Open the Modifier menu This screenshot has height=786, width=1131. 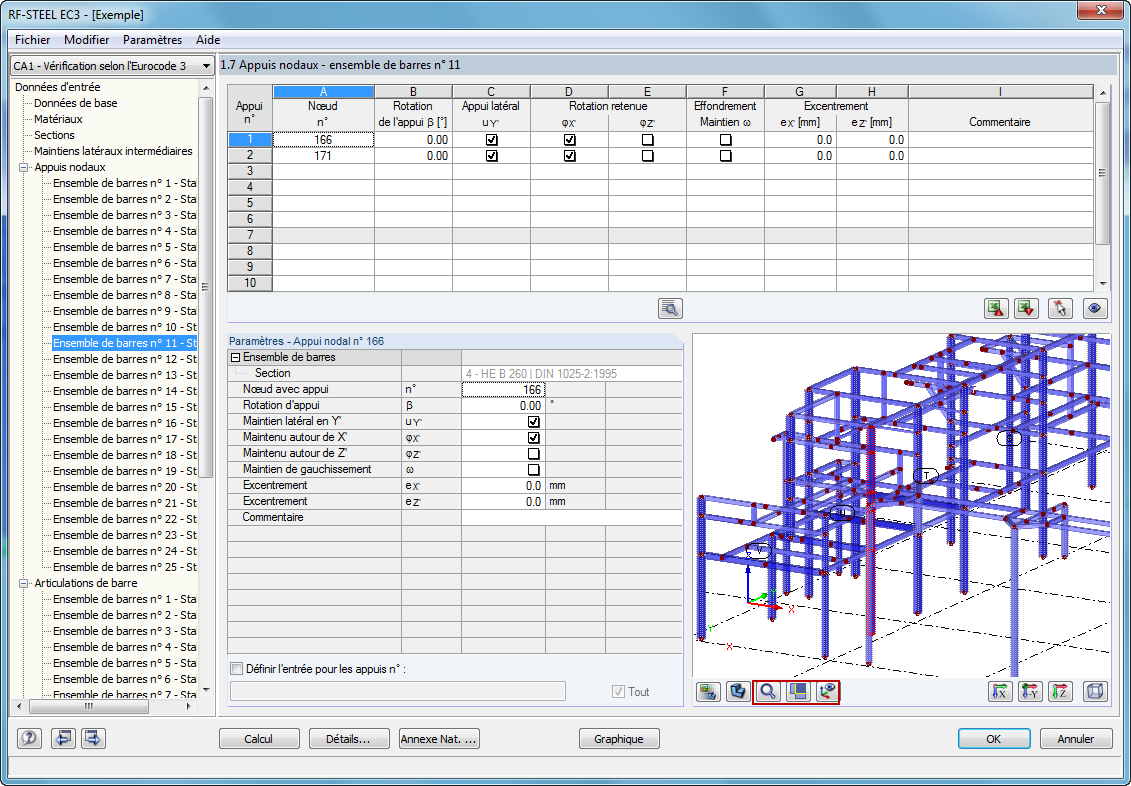tap(87, 40)
